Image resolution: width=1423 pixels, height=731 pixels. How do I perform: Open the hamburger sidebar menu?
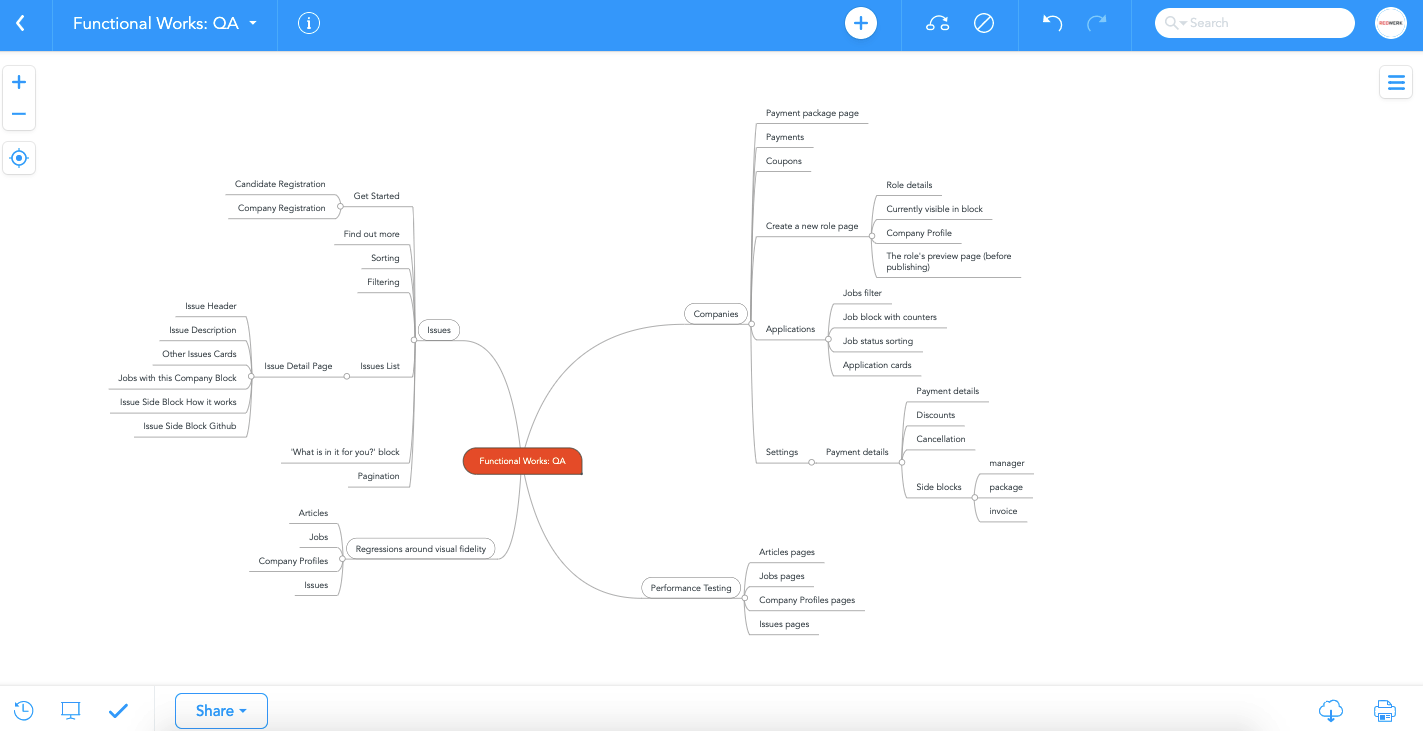1396,82
